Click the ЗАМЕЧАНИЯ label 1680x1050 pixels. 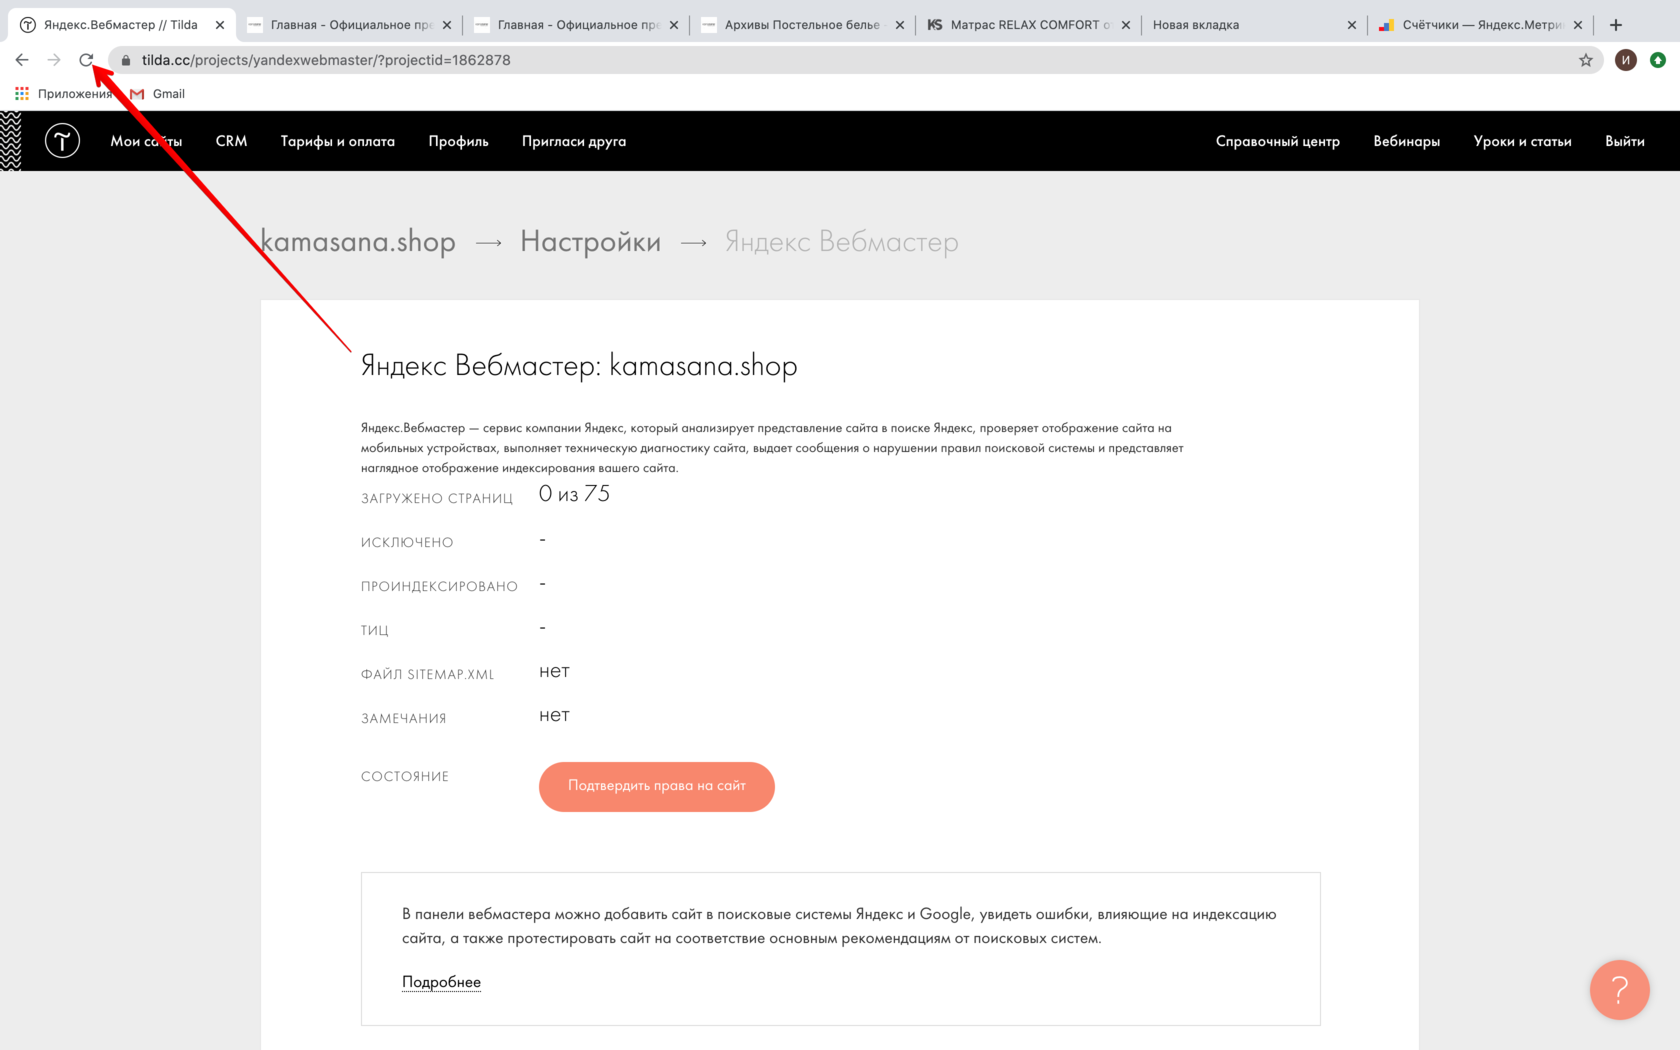click(x=404, y=719)
